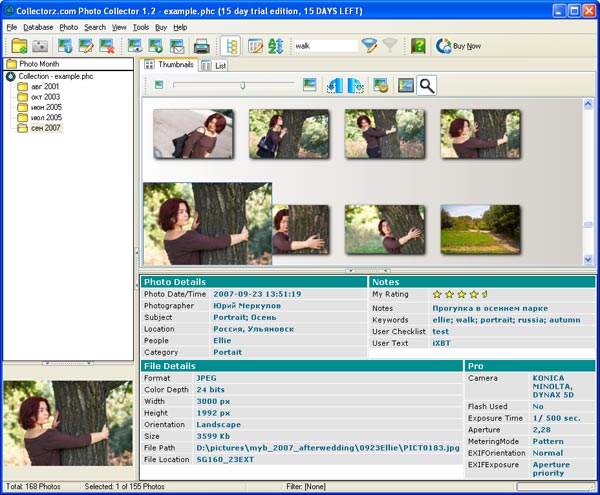Click the sort order toolbar icon
This screenshot has height=495, width=600.
(275, 46)
